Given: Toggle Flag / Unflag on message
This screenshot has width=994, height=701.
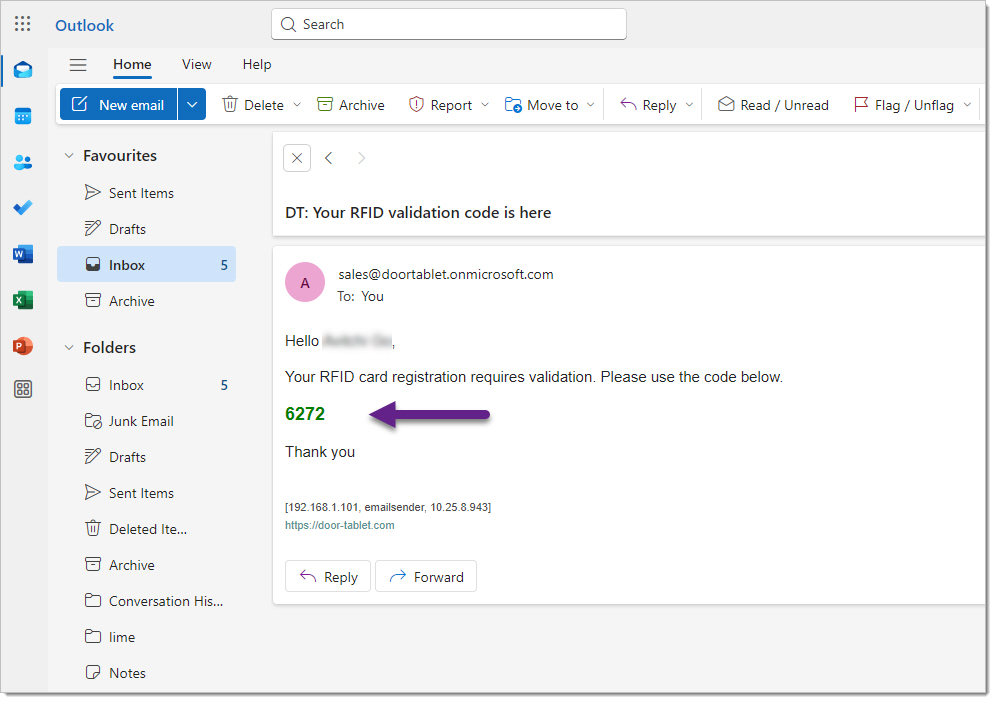Looking at the screenshot, I should coord(903,105).
